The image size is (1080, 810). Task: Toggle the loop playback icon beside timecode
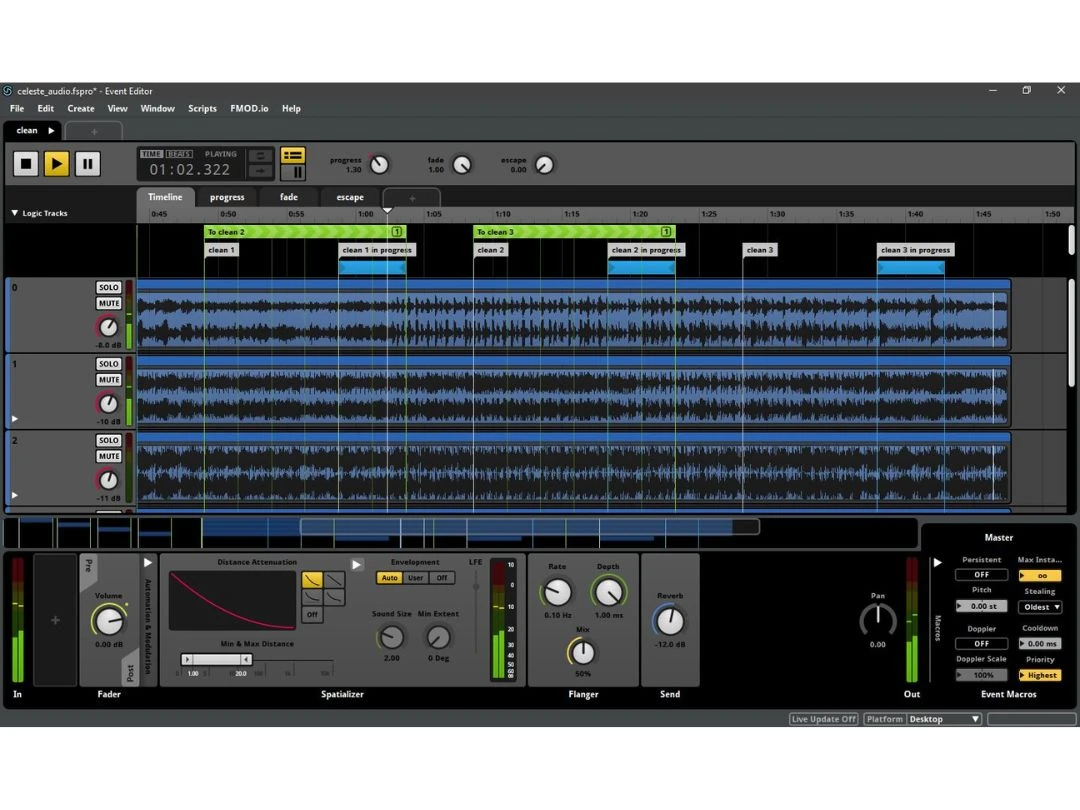click(260, 155)
